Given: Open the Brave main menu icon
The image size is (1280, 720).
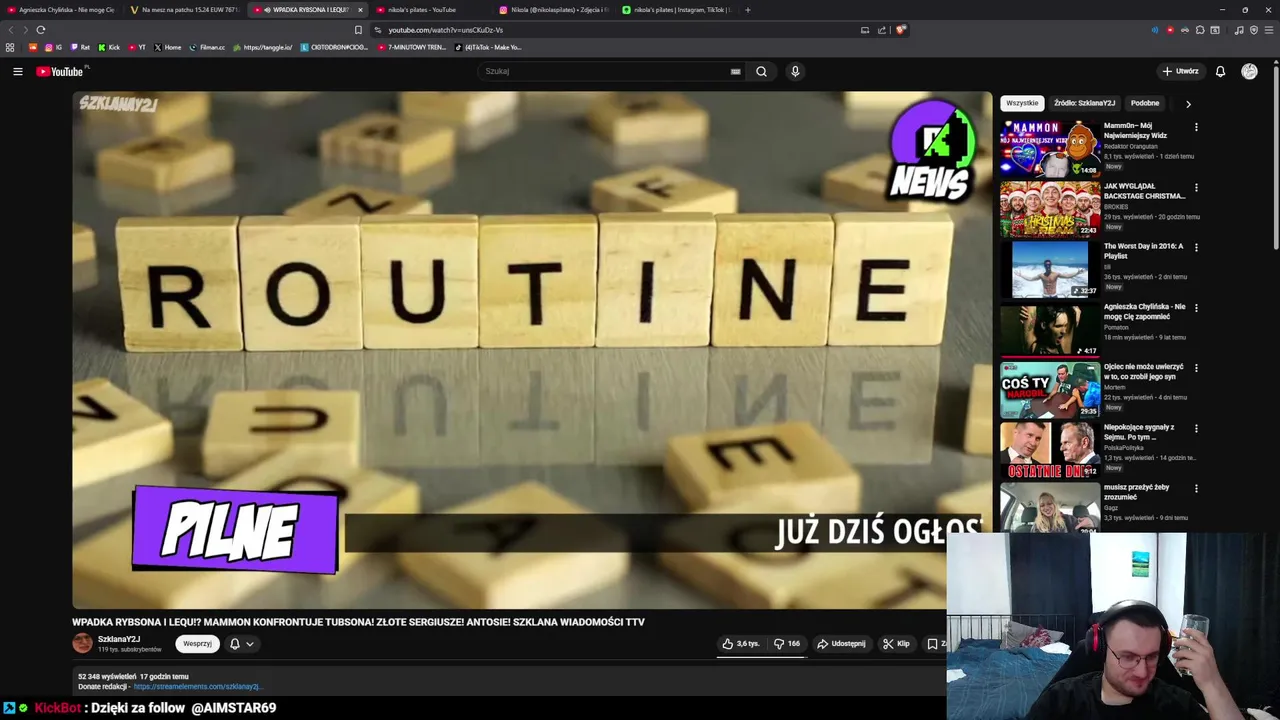Looking at the screenshot, I should [1269, 30].
